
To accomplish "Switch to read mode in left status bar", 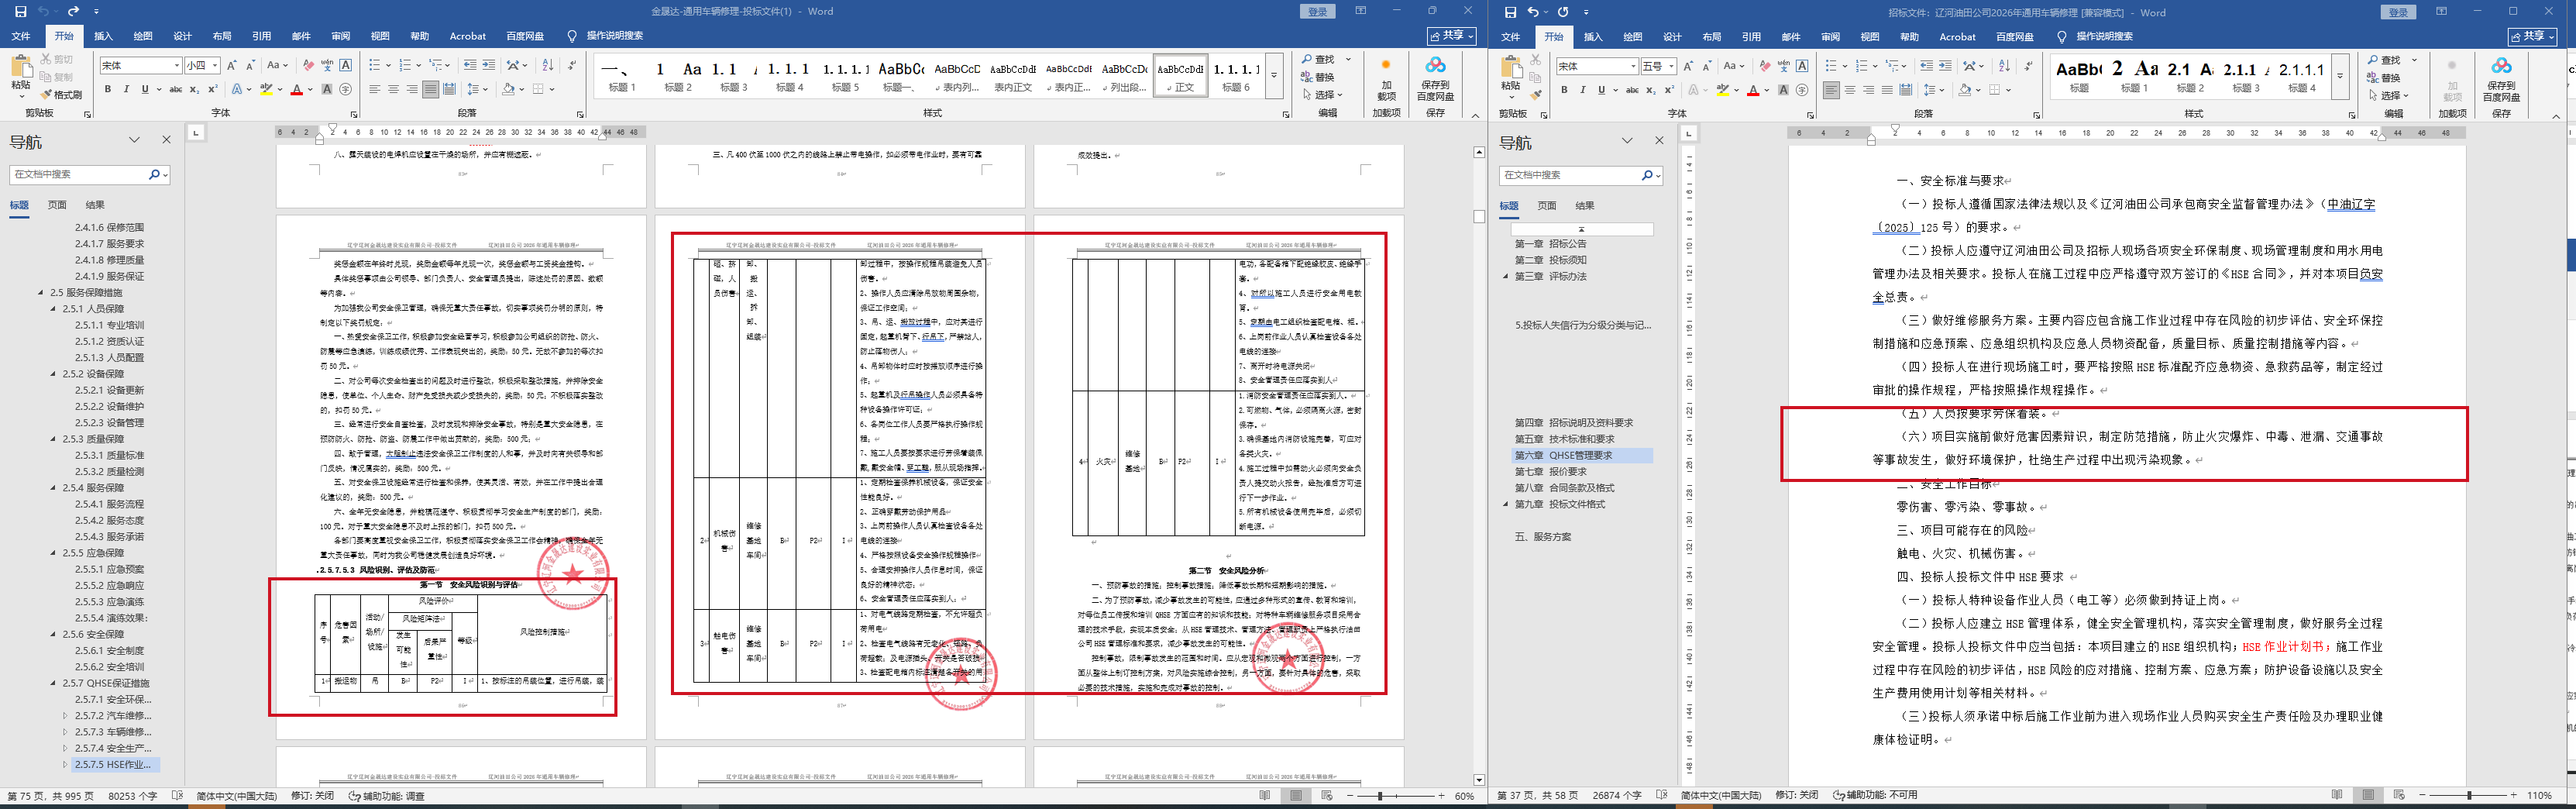I will click(x=1265, y=796).
